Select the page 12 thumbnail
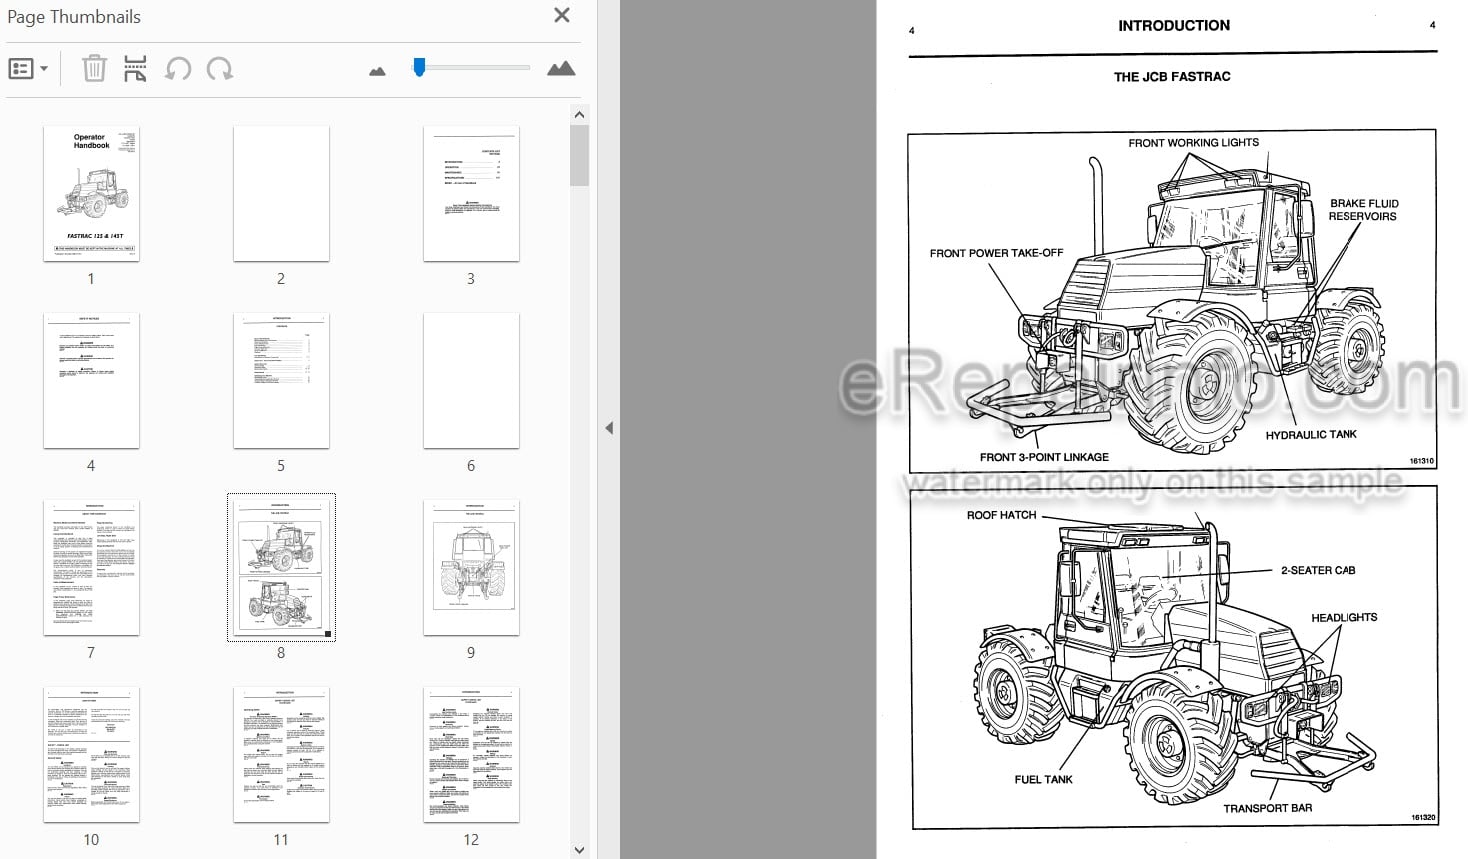The image size is (1468, 859). [x=471, y=755]
